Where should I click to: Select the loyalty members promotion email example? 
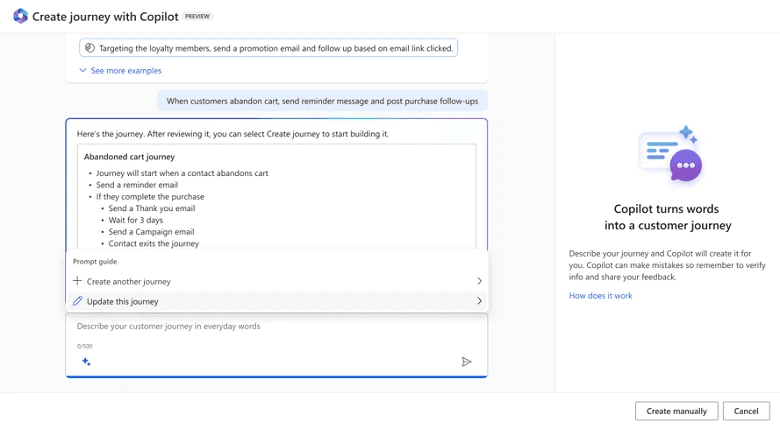click(x=268, y=48)
